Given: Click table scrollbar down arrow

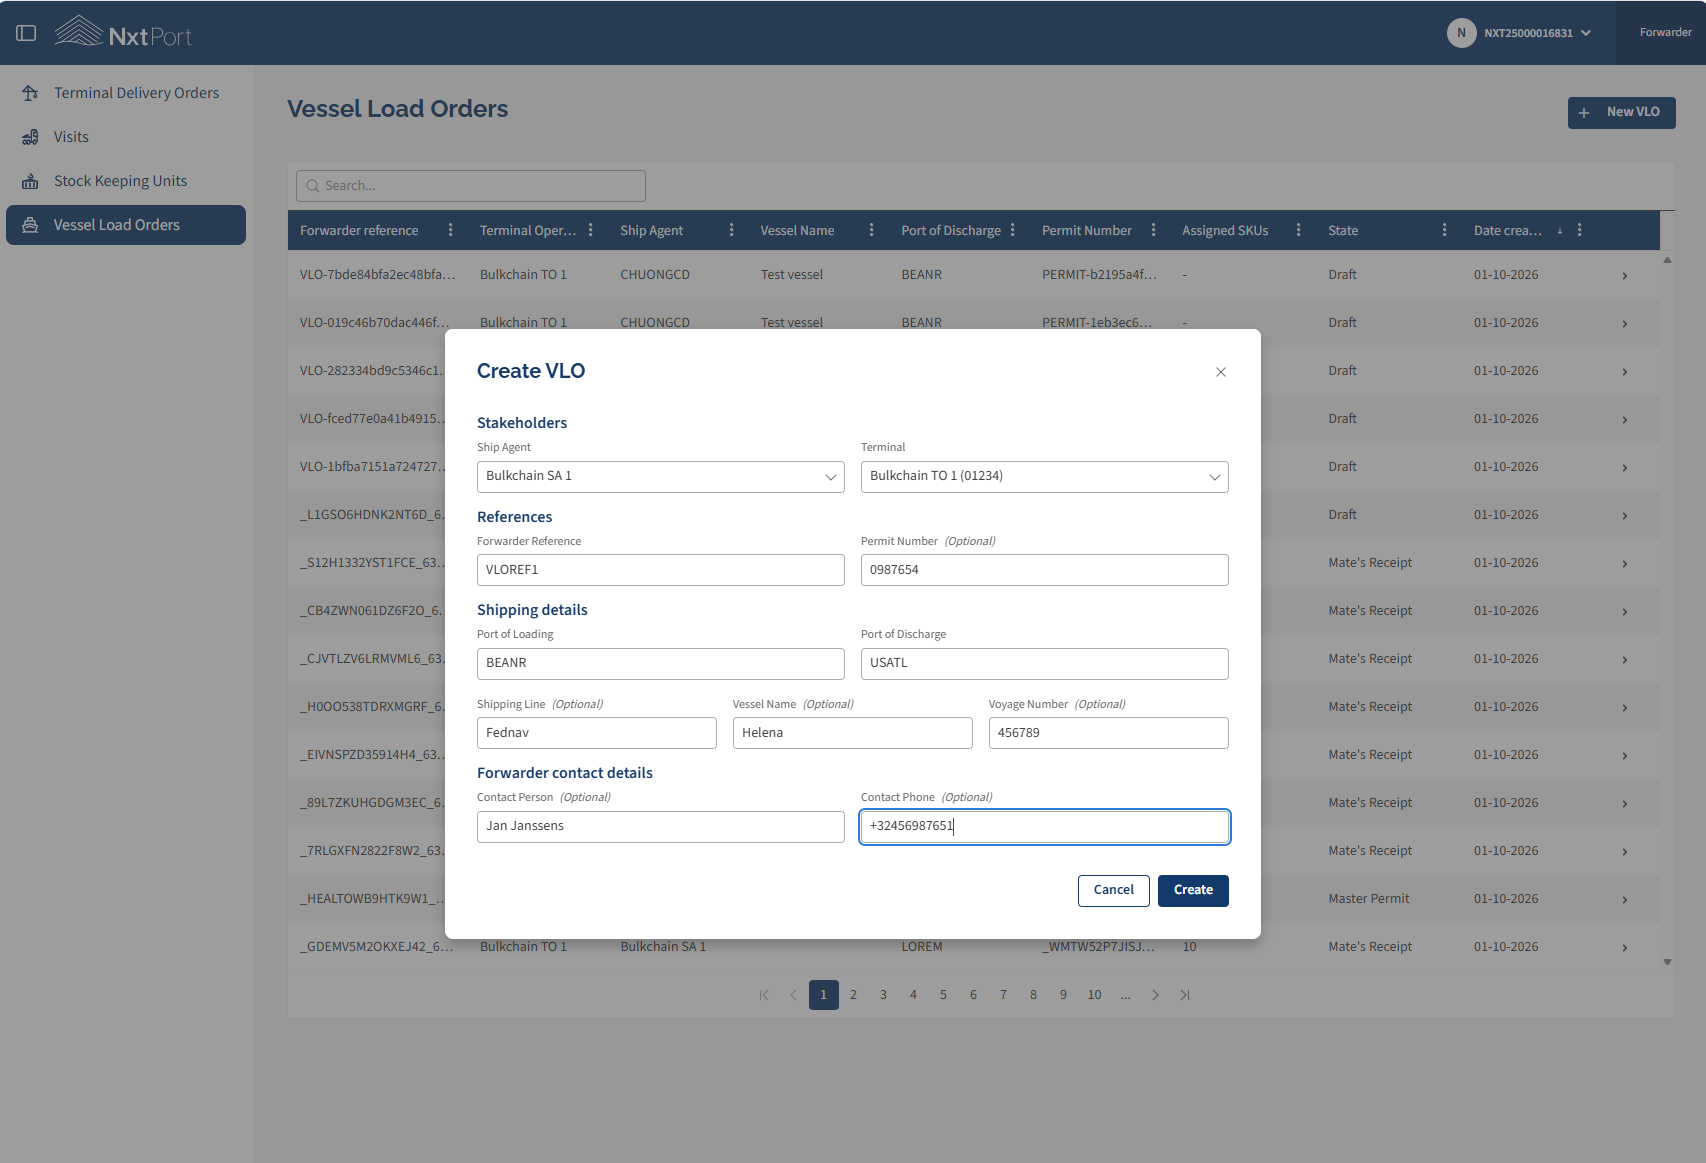Looking at the screenshot, I should pos(1667,962).
